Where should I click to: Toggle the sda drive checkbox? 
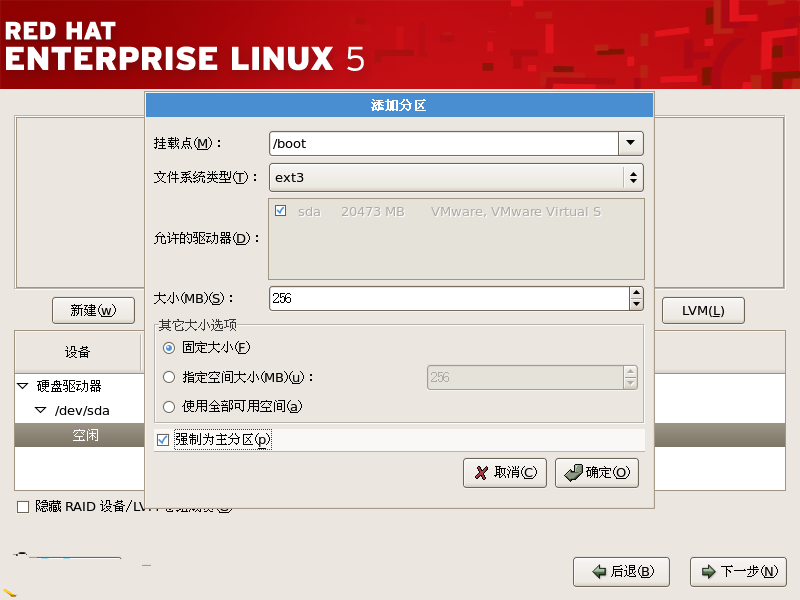[281, 211]
